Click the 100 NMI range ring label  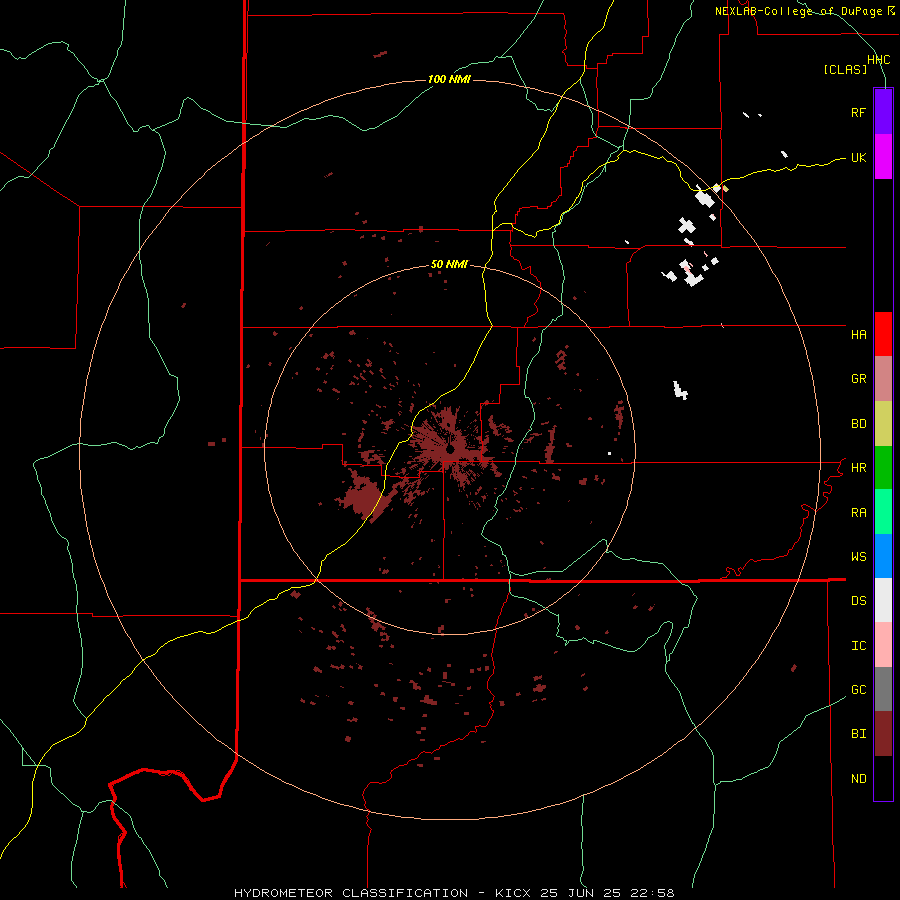pyautogui.click(x=449, y=79)
